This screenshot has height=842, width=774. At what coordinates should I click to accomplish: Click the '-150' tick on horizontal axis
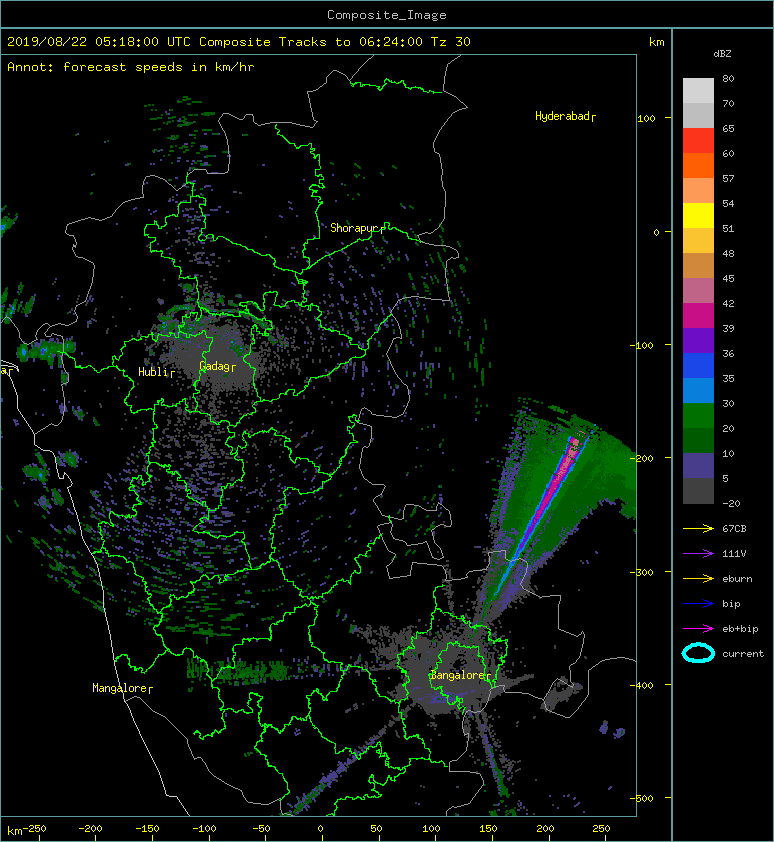[x=147, y=829]
